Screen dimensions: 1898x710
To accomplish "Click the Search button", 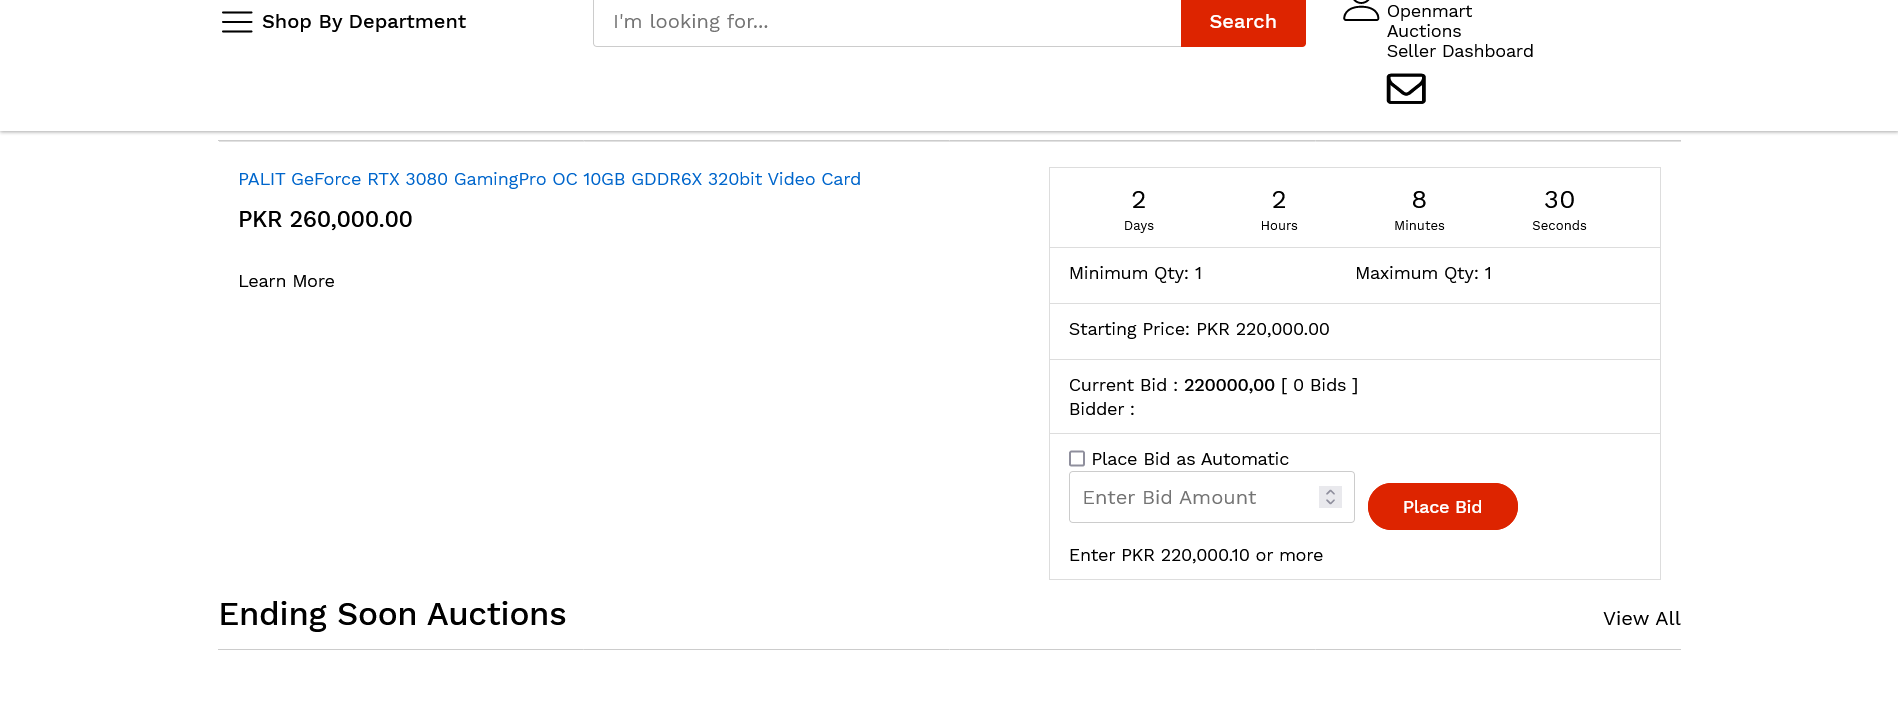I will tap(1243, 22).
